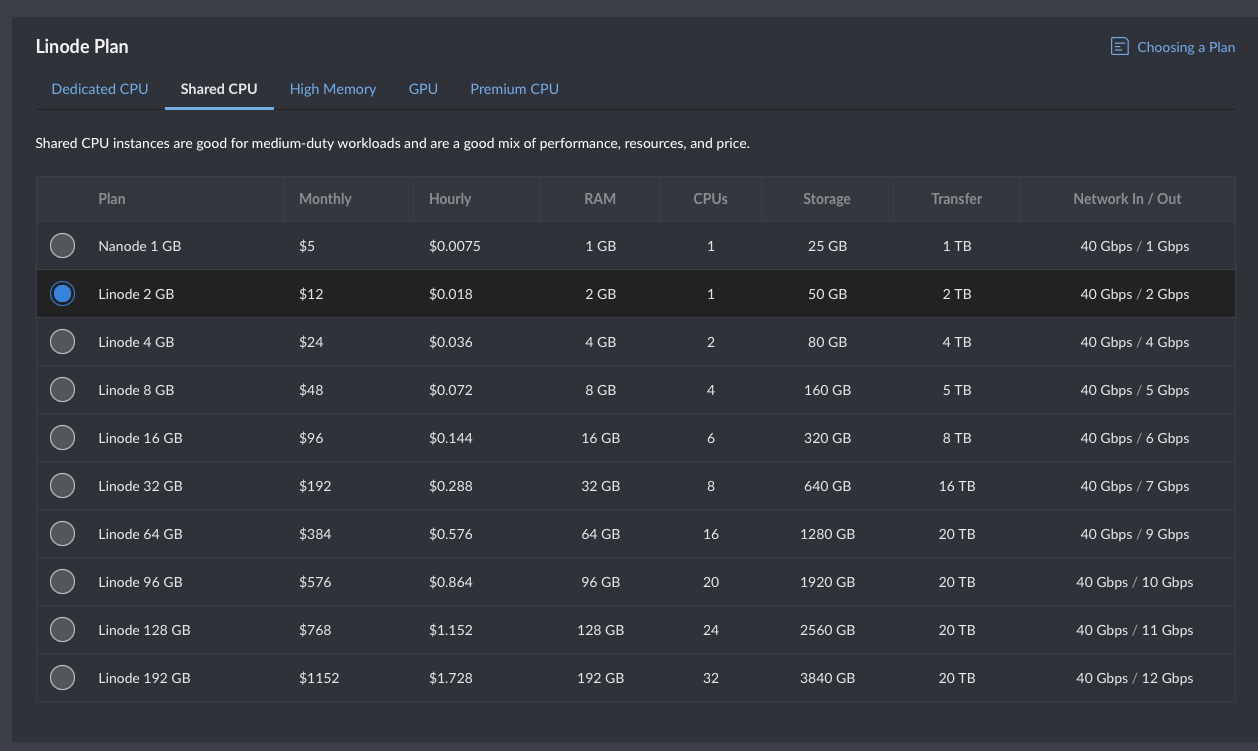Select the Linode 96 GB radio button
This screenshot has height=751, width=1258.
[x=62, y=581]
